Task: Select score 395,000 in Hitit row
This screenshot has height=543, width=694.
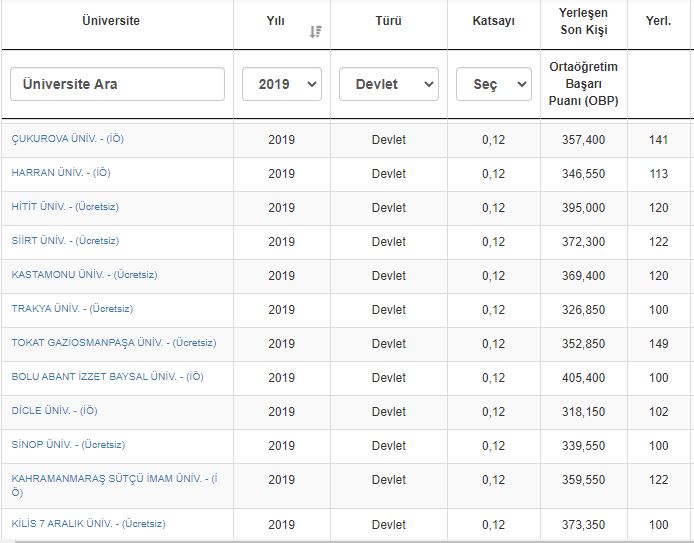Action: tap(583, 208)
